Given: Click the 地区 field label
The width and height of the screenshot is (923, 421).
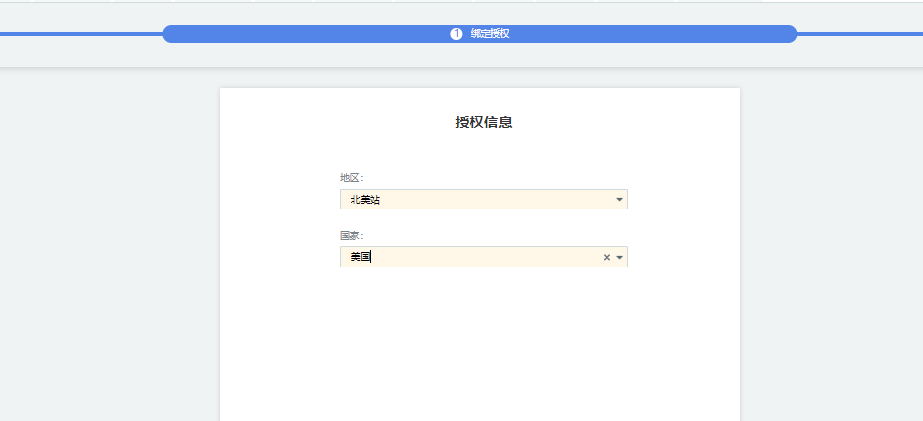Looking at the screenshot, I should click(x=351, y=178).
